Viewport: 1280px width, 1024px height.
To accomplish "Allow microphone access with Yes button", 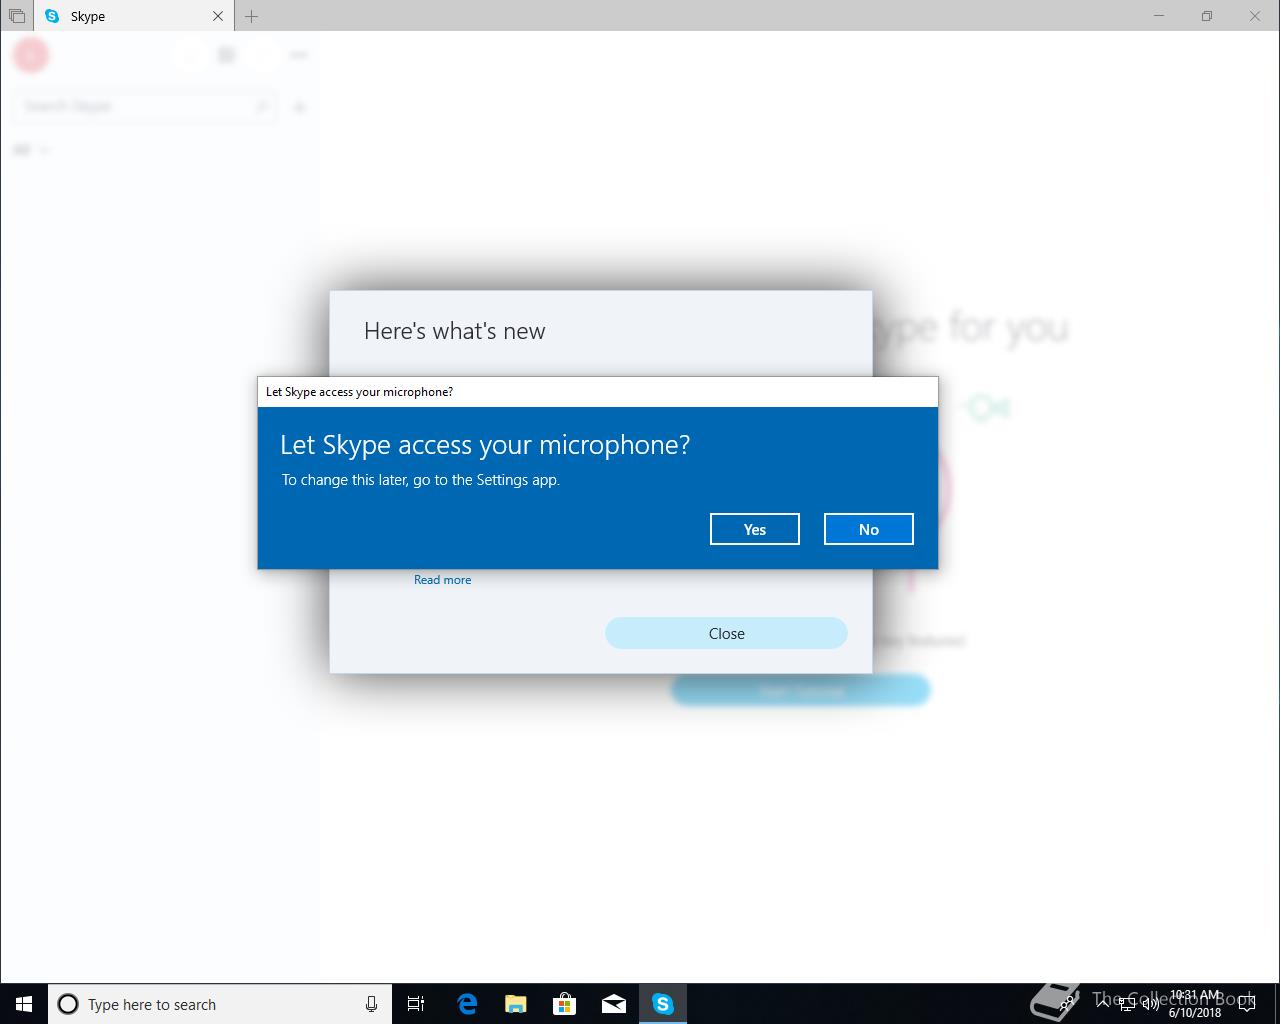I will [755, 529].
